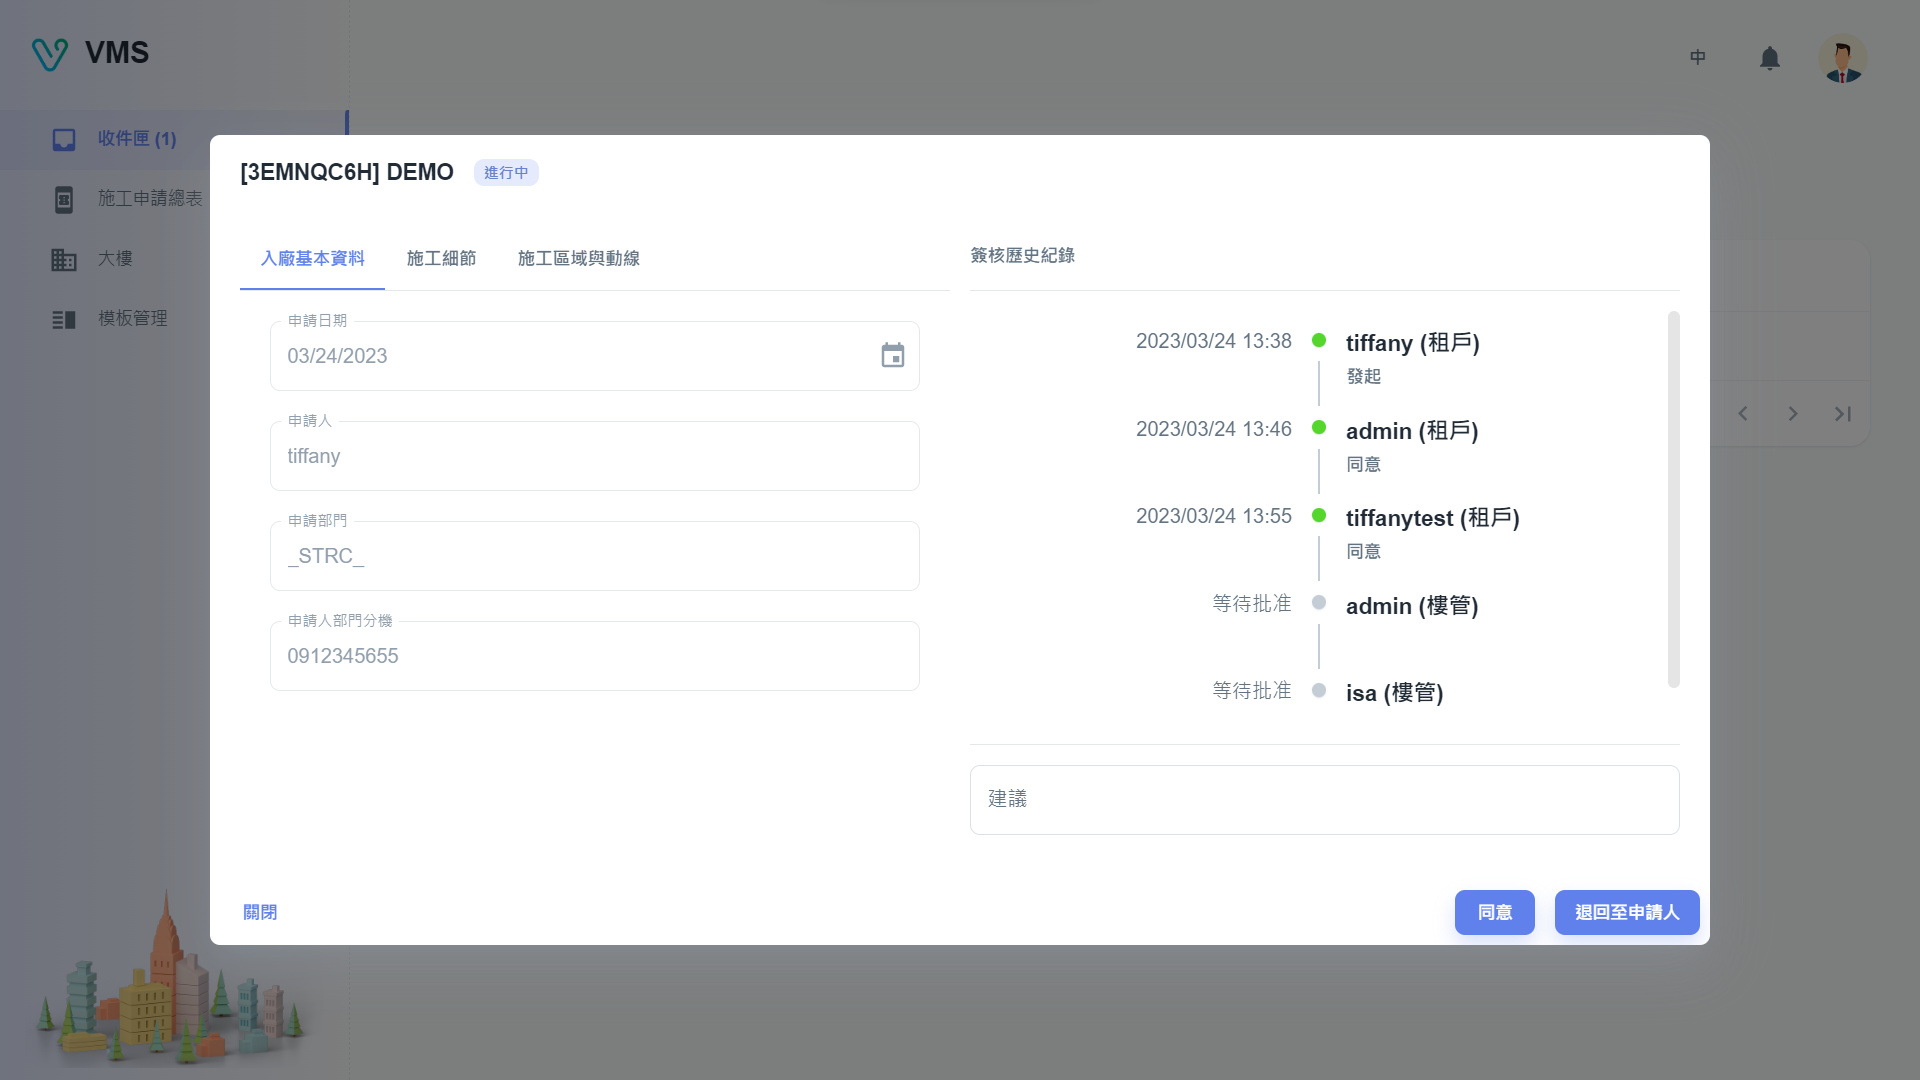Click the 模板管理 template icon
The width and height of the screenshot is (1920, 1080).
click(64, 319)
